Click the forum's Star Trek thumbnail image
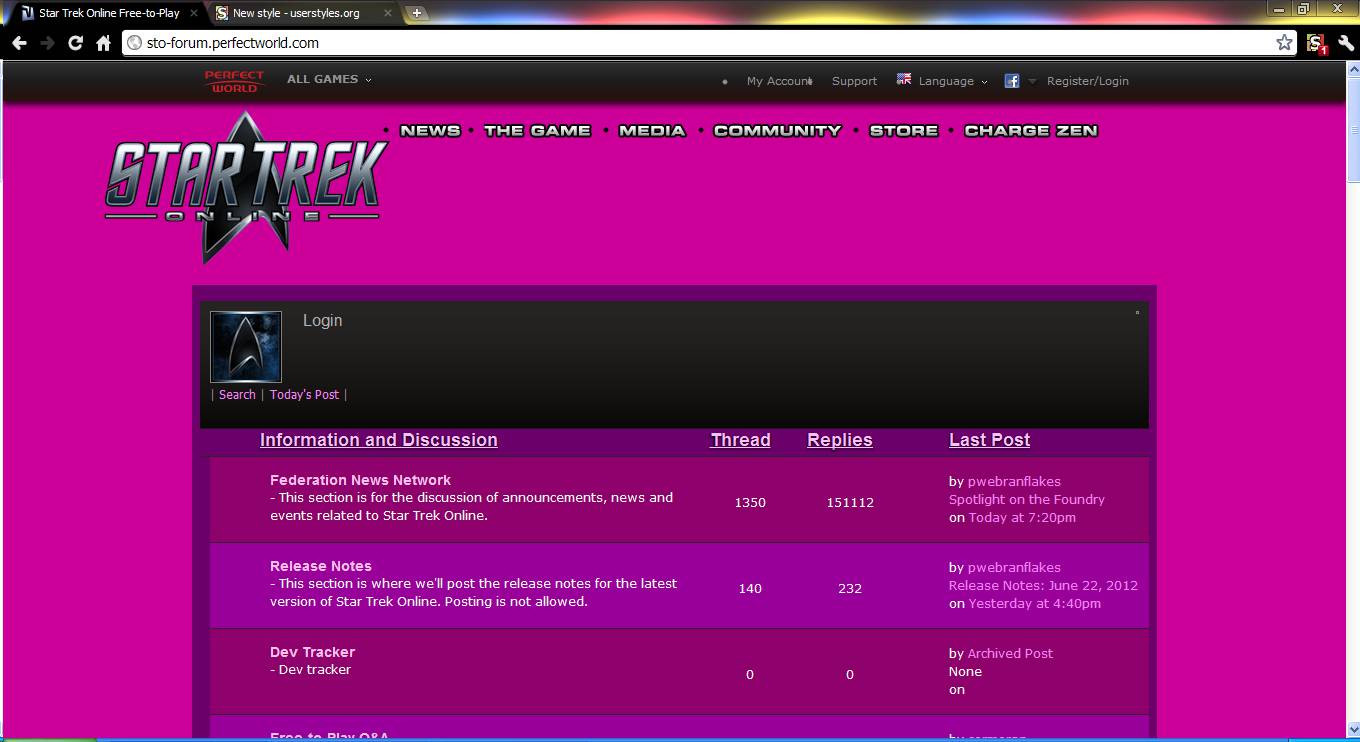This screenshot has width=1360, height=742. tap(245, 346)
